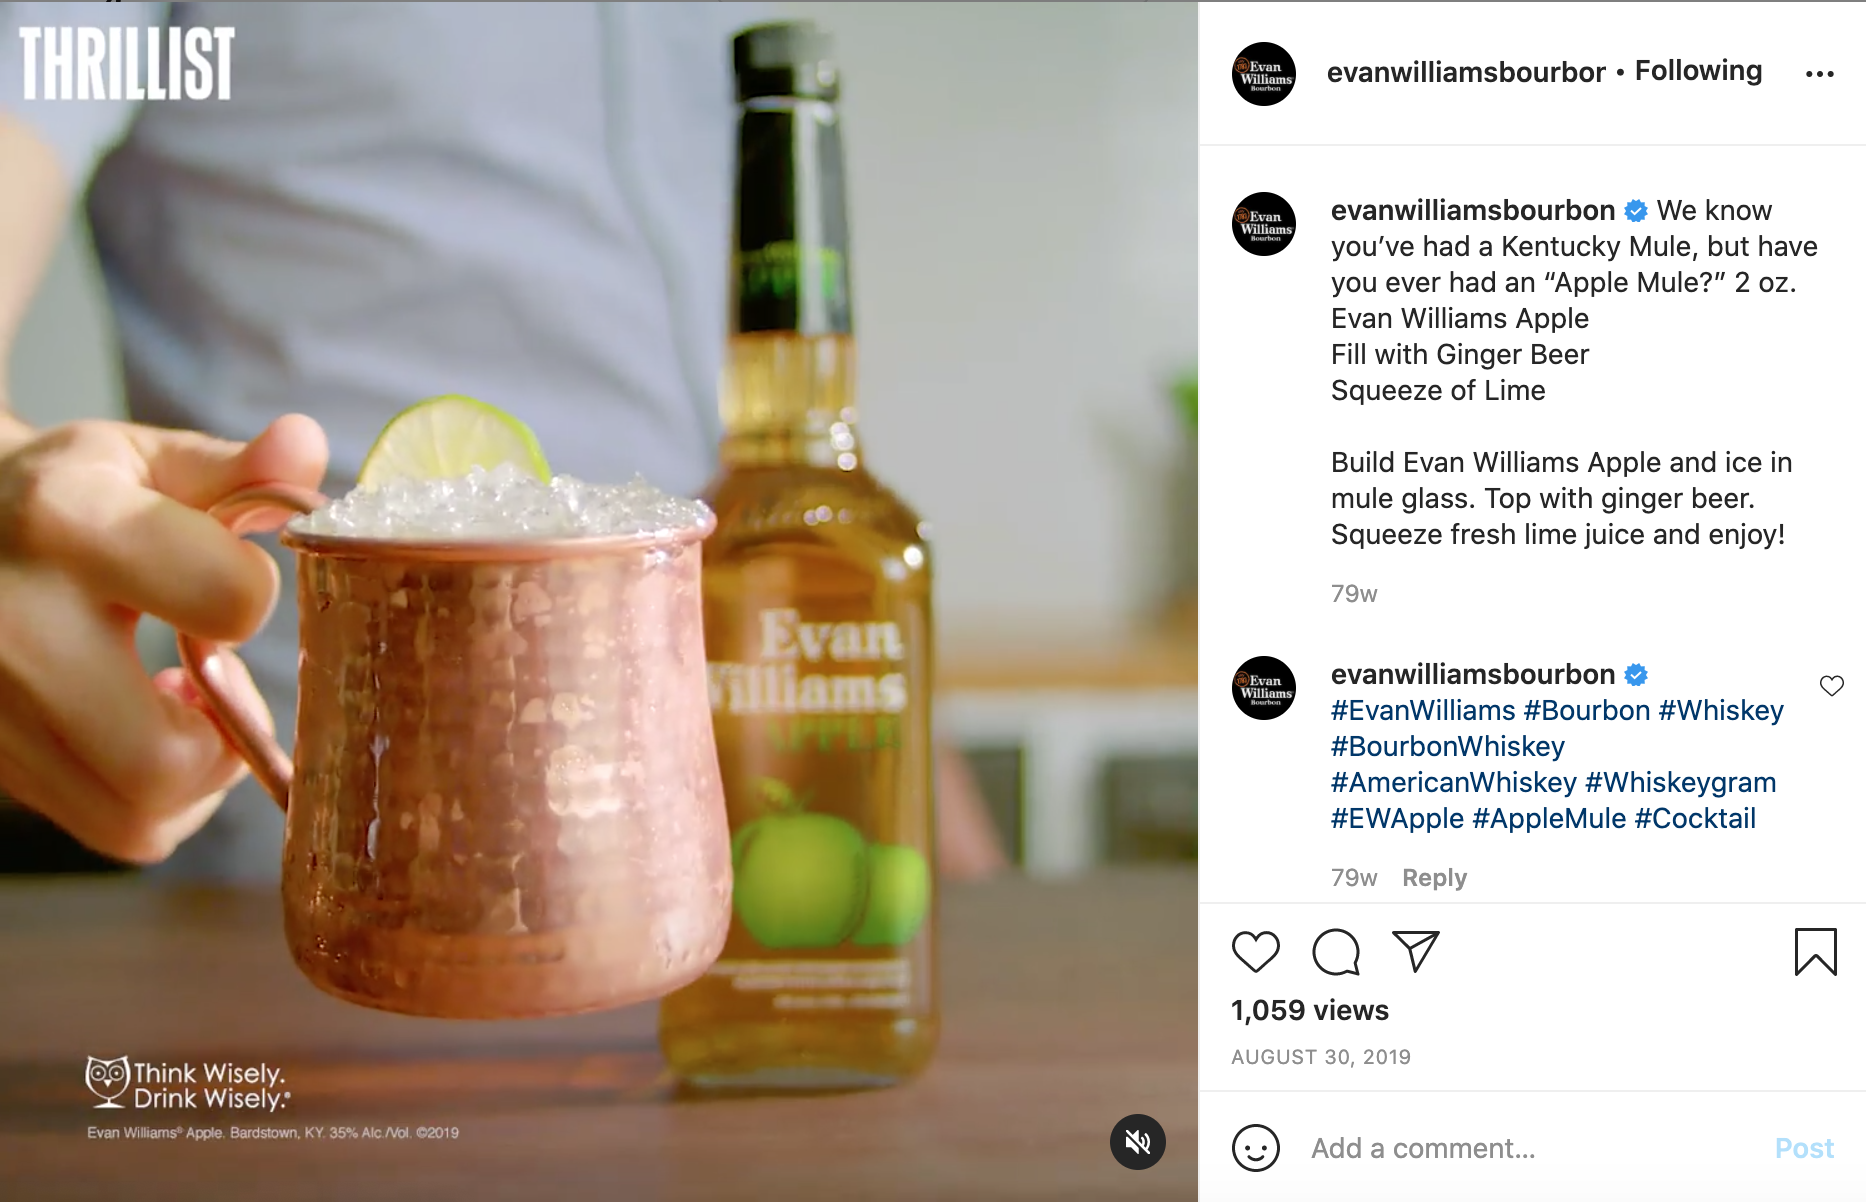Open the header username evanwilliamsbourbon
The image size is (1866, 1202).
[1466, 72]
